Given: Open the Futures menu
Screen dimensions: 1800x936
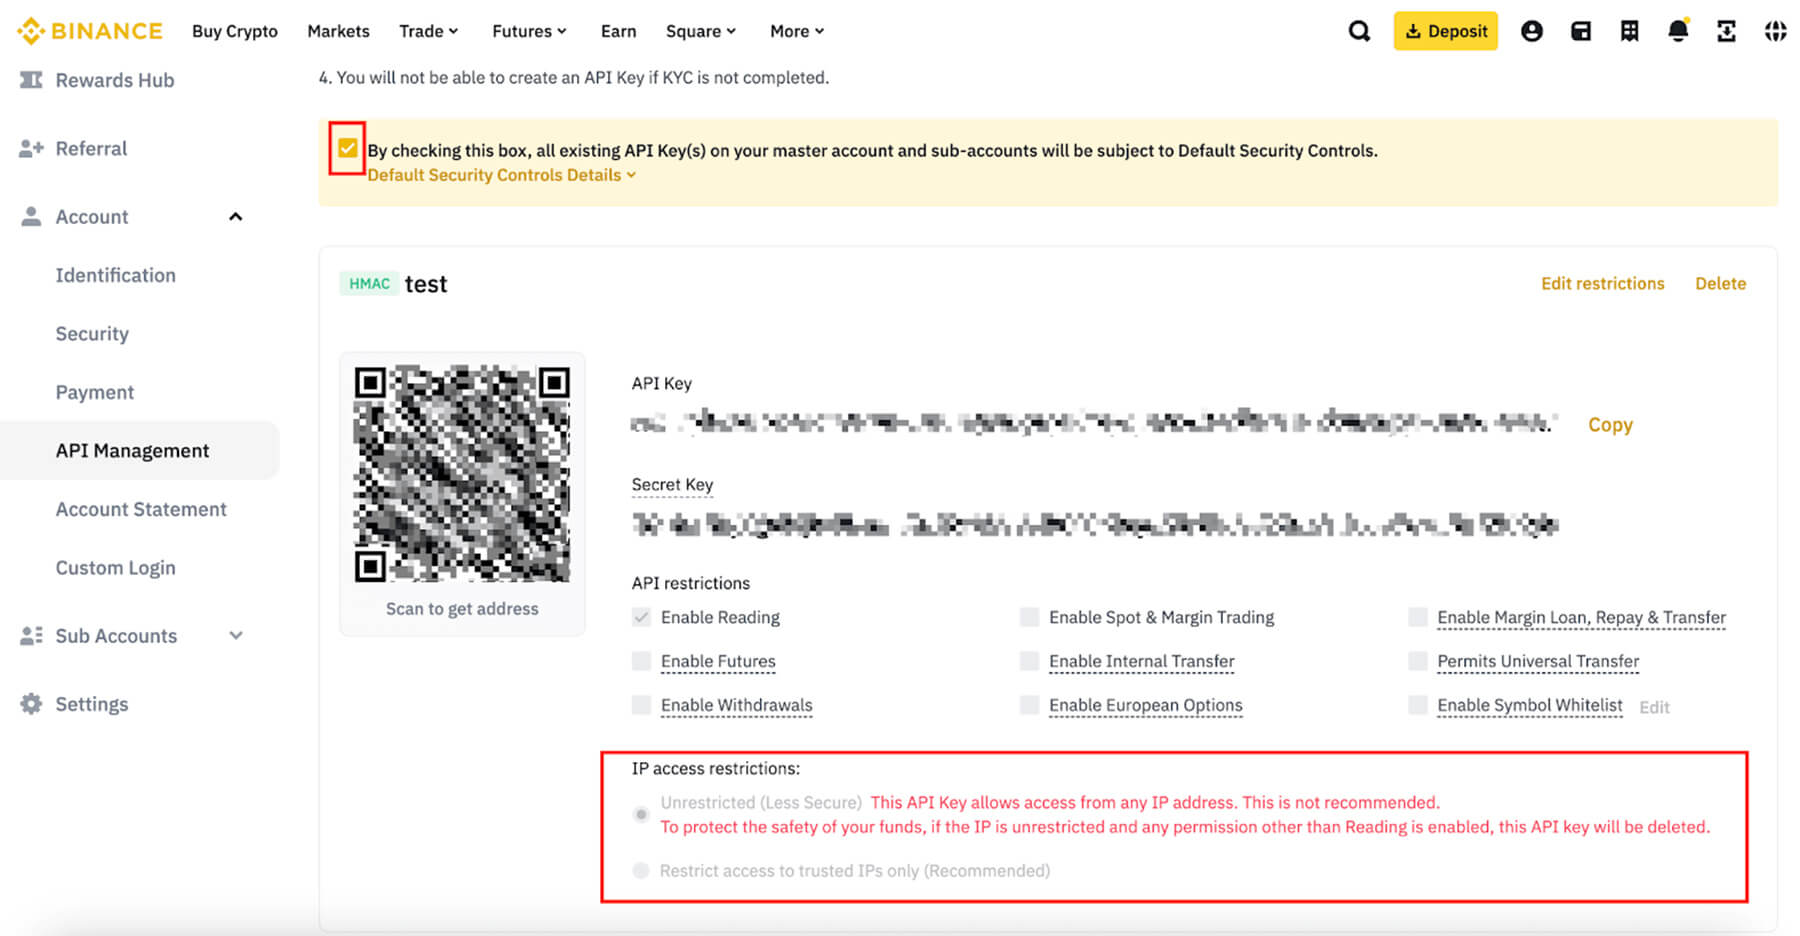Looking at the screenshot, I should point(528,31).
